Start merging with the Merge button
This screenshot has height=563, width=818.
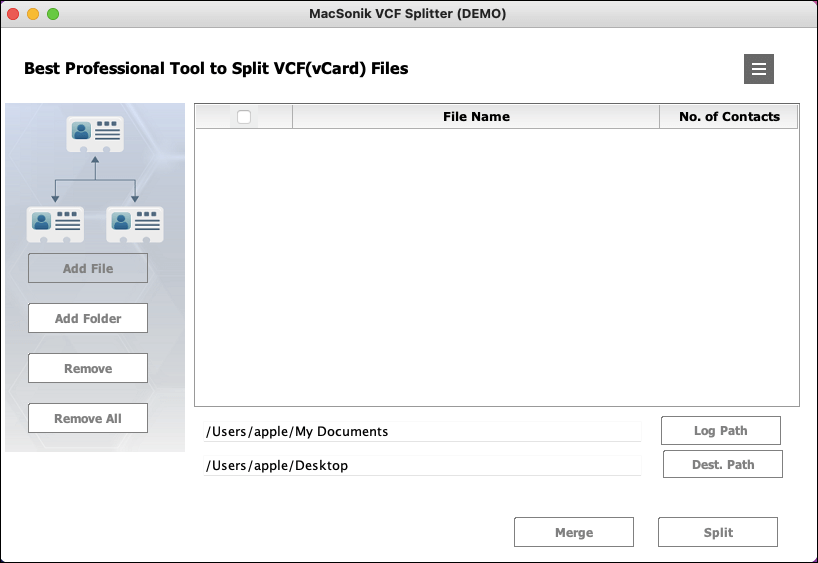pyautogui.click(x=574, y=532)
